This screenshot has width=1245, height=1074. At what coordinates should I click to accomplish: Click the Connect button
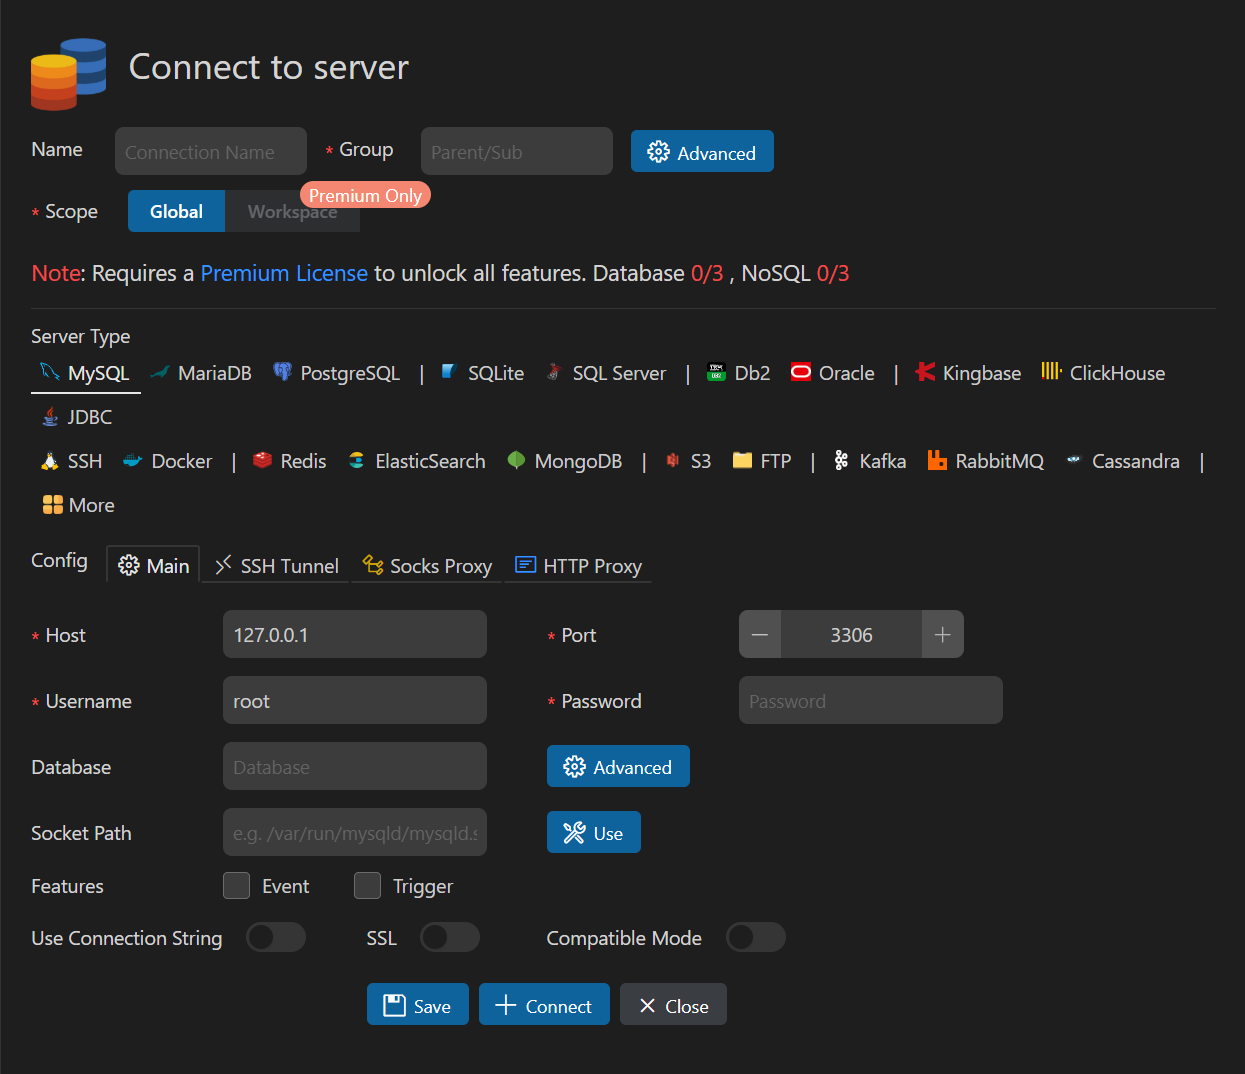[544, 1005]
